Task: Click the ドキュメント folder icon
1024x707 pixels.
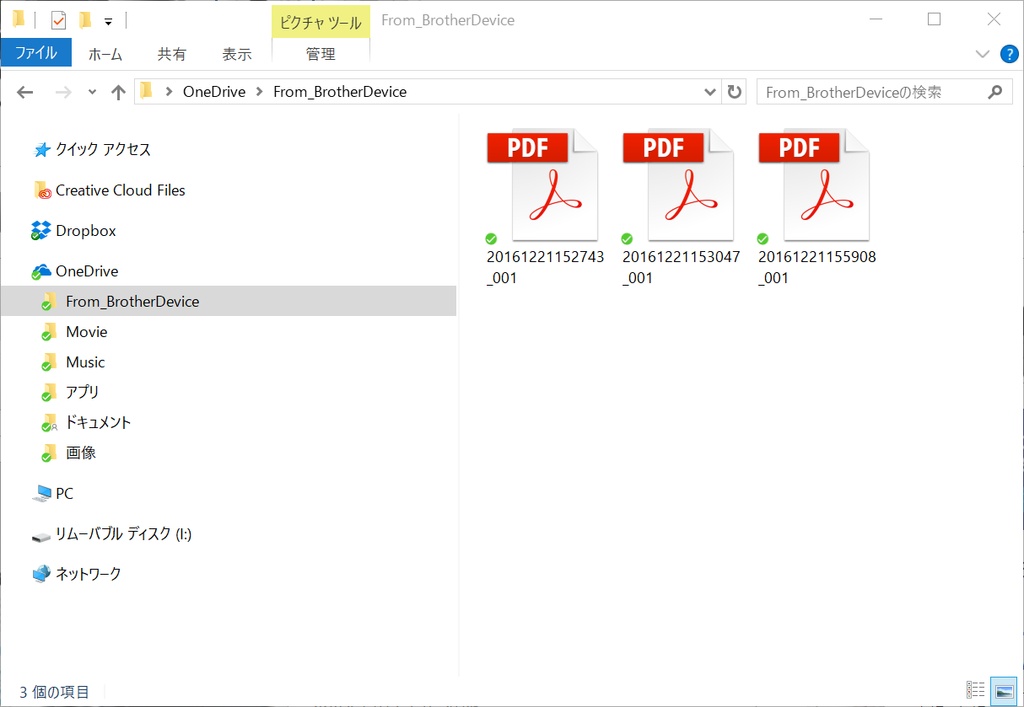Action: click(x=48, y=422)
